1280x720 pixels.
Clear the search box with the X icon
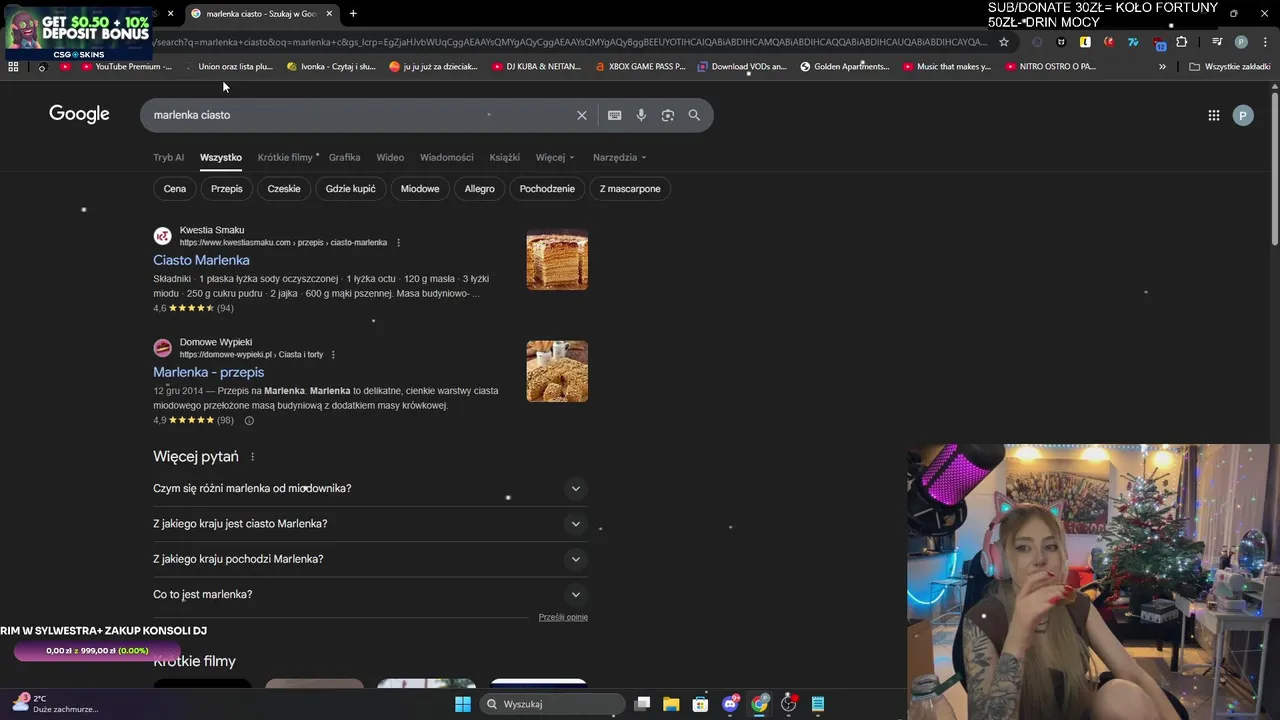[x=581, y=115]
